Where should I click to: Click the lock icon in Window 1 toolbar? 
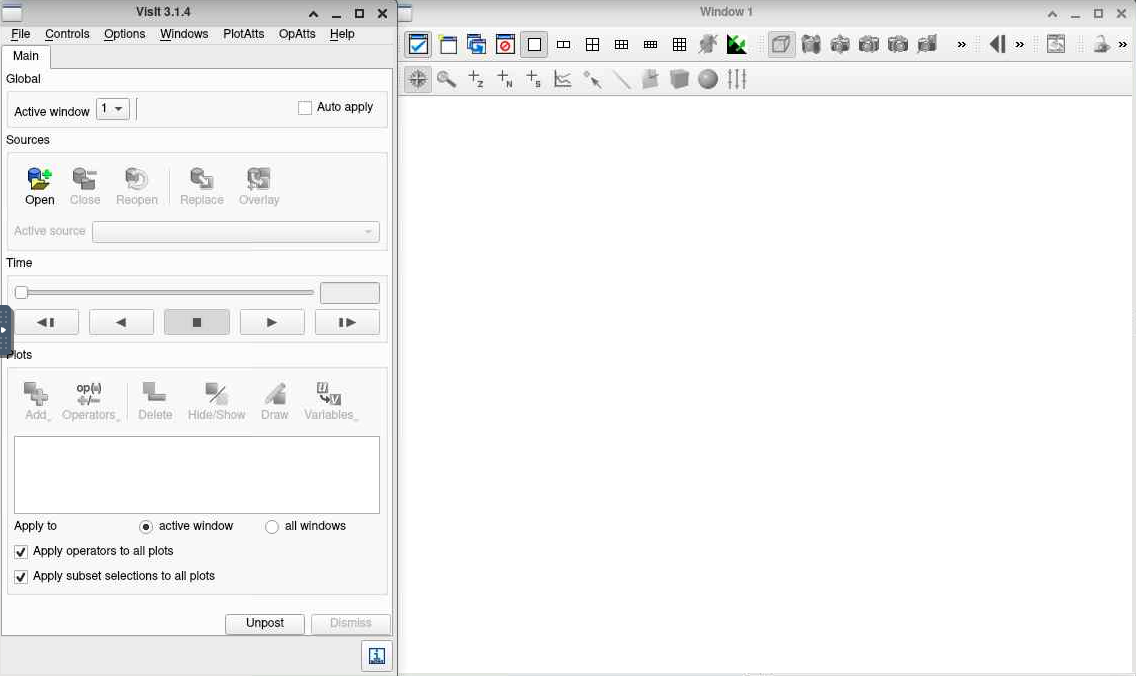click(1101, 45)
